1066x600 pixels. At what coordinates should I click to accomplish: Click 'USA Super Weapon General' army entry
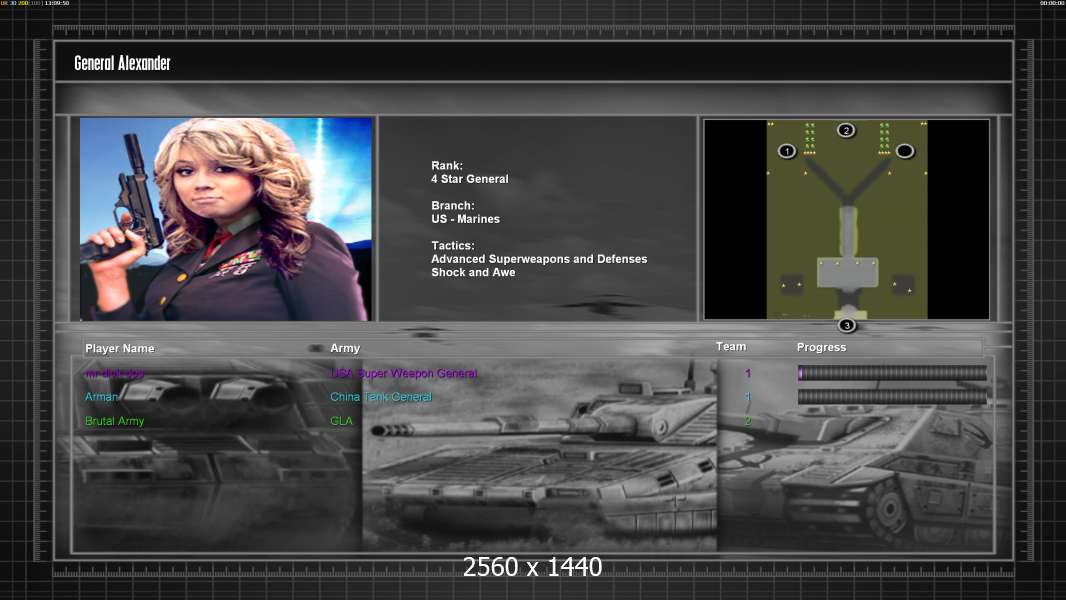point(403,373)
